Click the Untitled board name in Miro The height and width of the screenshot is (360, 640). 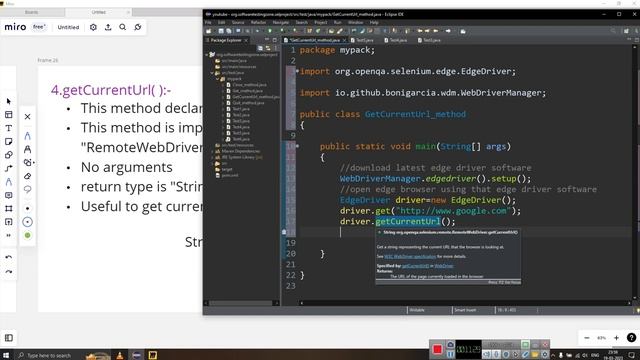pos(68,27)
